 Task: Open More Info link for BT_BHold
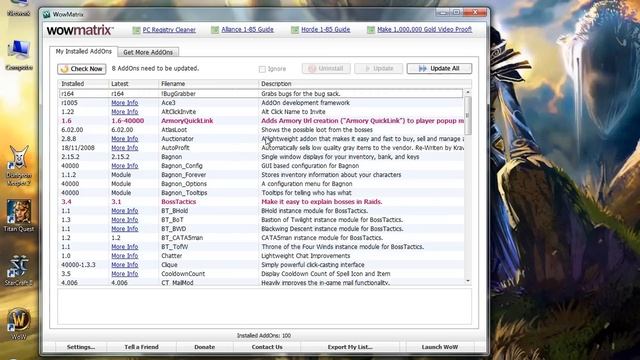(x=124, y=211)
